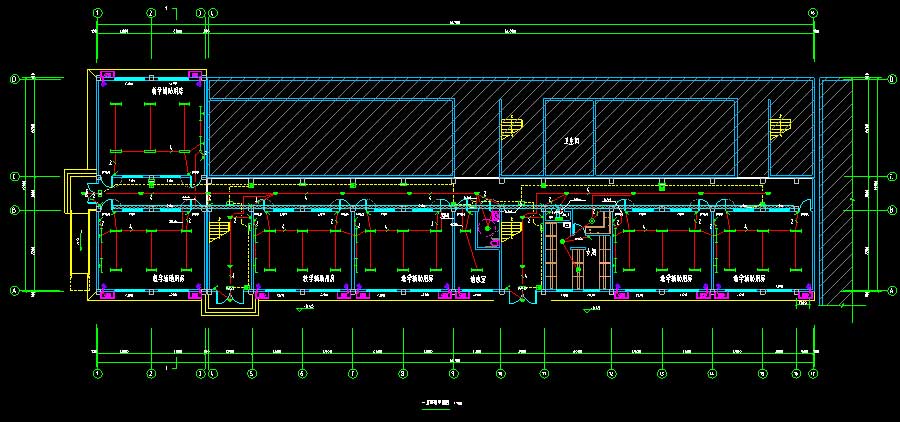Click the room label between grid axes 5 and 7
This screenshot has height=422, width=900.
pos(319,278)
